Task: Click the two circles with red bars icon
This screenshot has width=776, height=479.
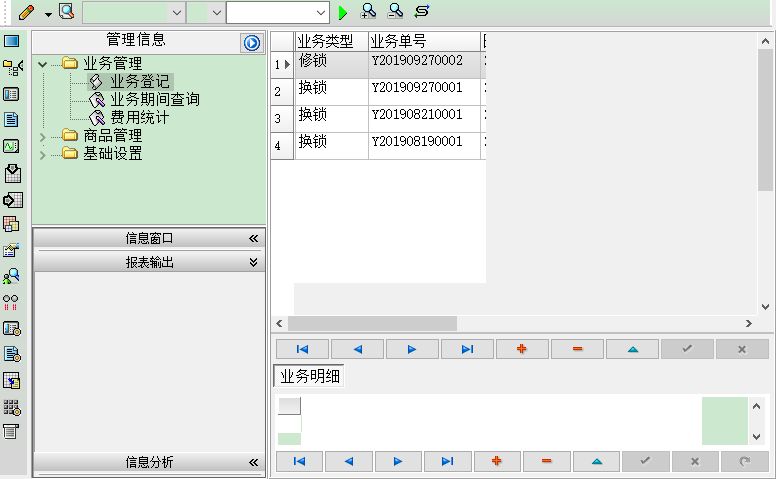Action: tap(11, 302)
